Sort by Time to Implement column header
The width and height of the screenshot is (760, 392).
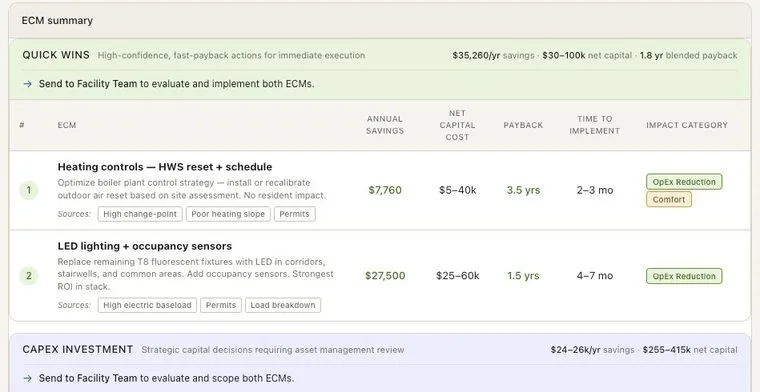tap(594, 125)
